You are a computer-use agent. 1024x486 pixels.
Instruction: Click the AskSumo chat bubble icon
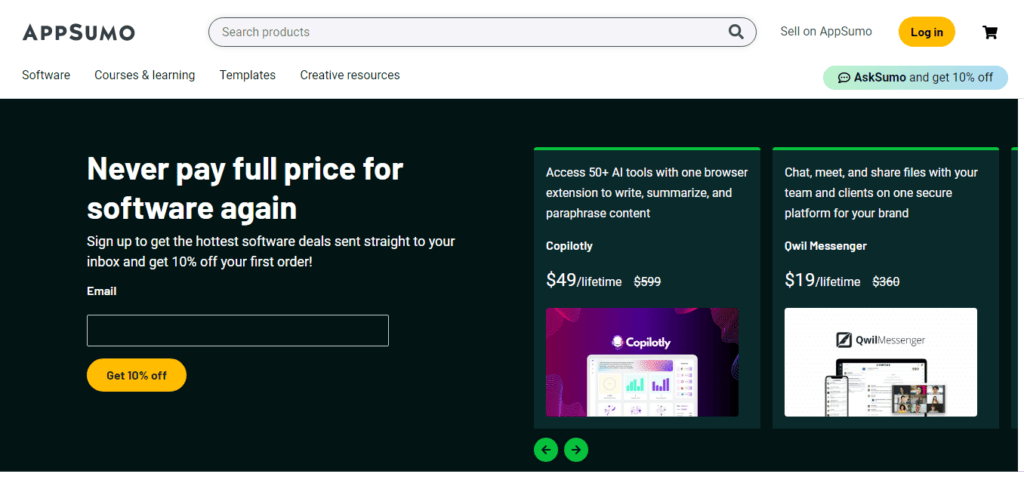coord(843,77)
